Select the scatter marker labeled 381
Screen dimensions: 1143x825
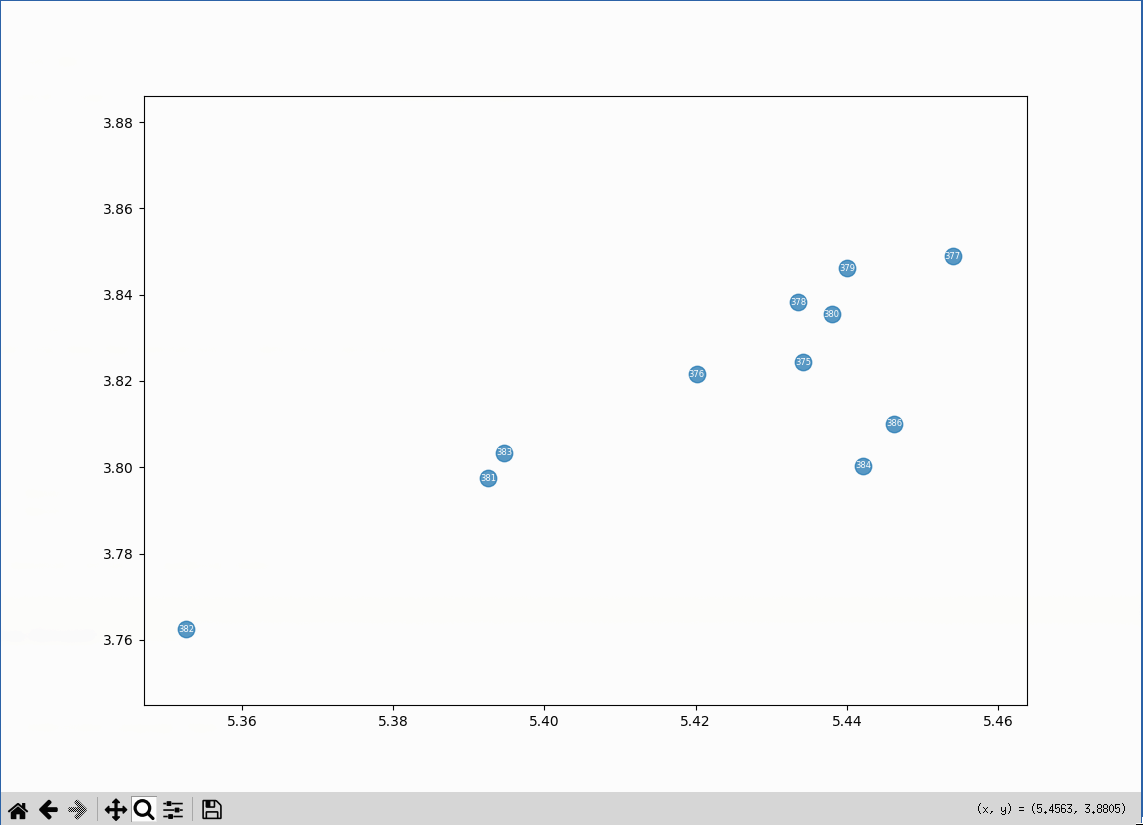coord(488,478)
